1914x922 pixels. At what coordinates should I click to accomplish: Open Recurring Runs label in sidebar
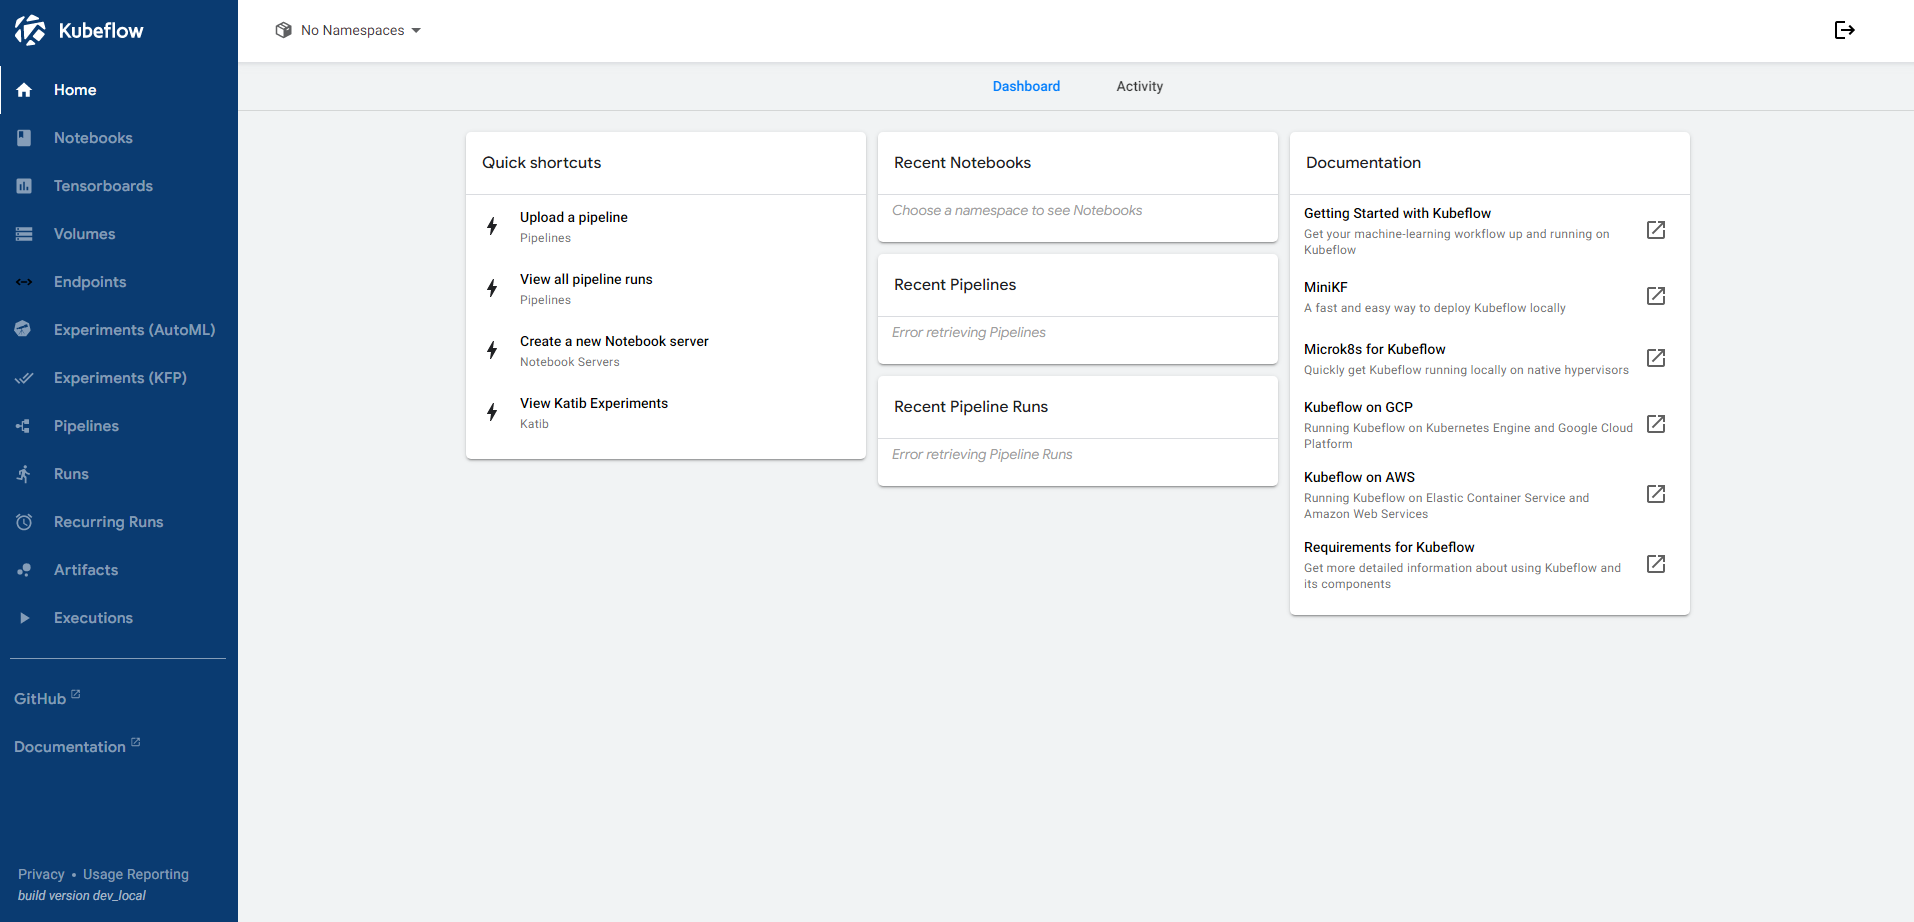109,522
